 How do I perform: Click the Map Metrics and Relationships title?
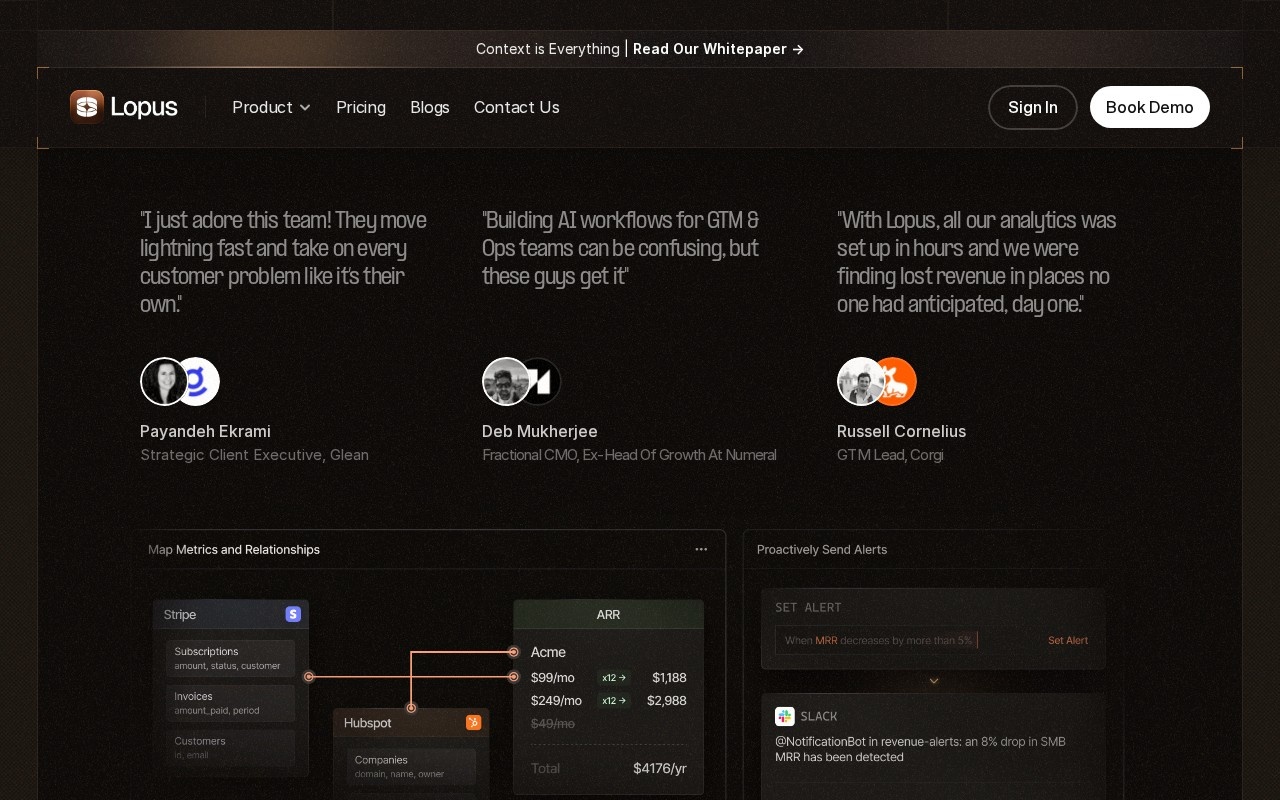(234, 549)
